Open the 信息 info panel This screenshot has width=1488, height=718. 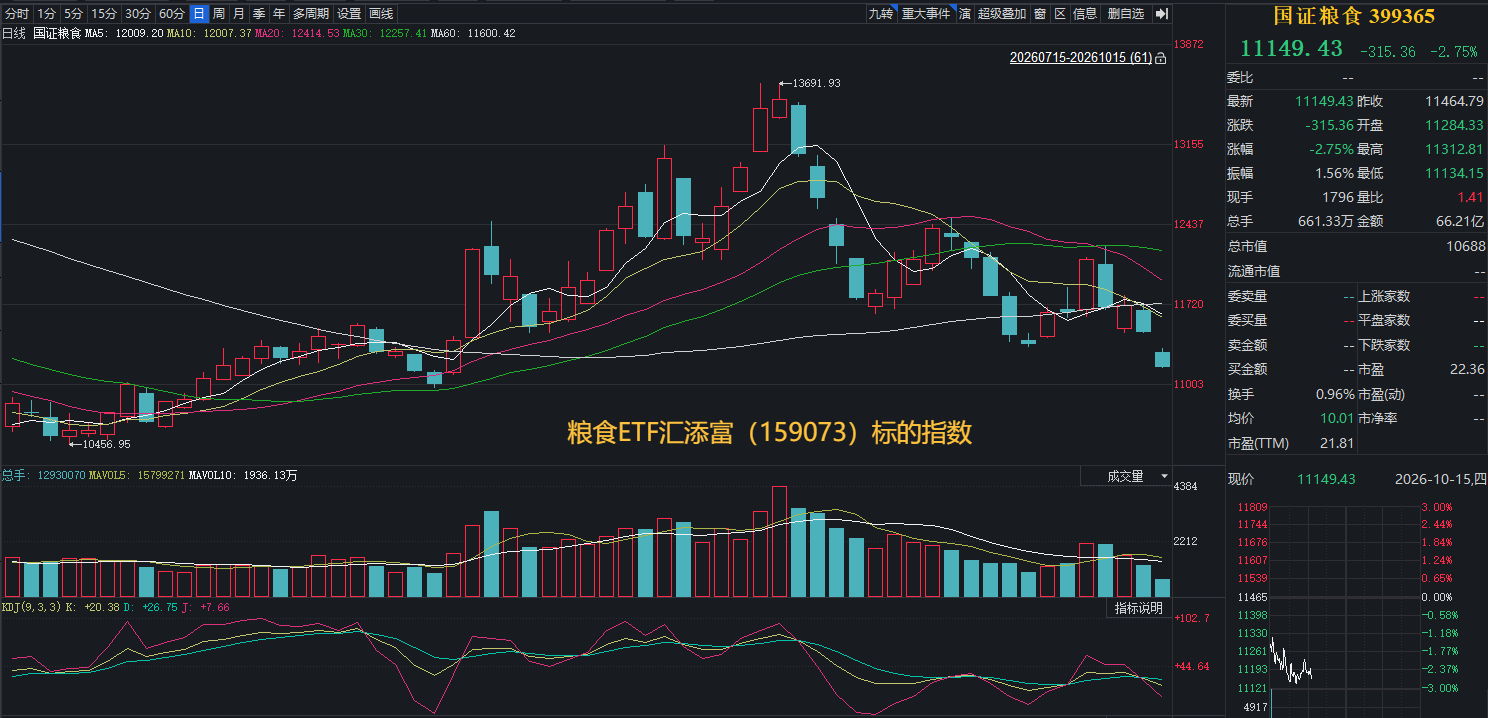pyautogui.click(x=1085, y=14)
